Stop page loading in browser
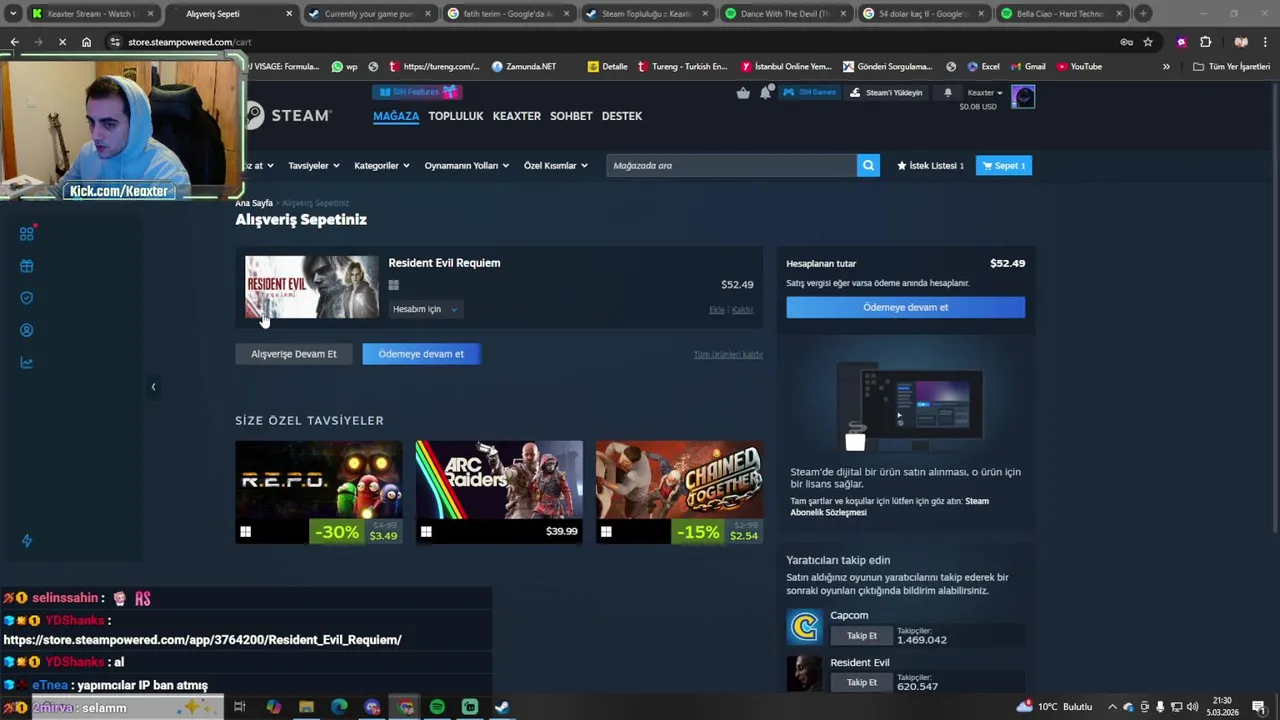 tap(61, 42)
